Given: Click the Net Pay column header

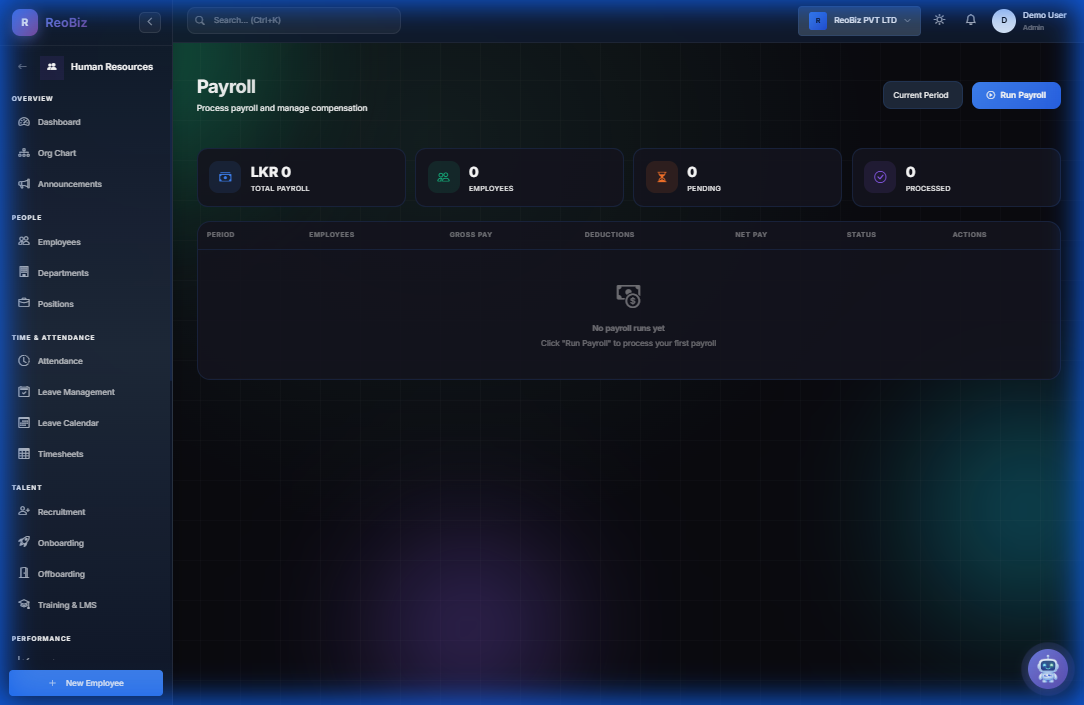Looking at the screenshot, I should [751, 235].
